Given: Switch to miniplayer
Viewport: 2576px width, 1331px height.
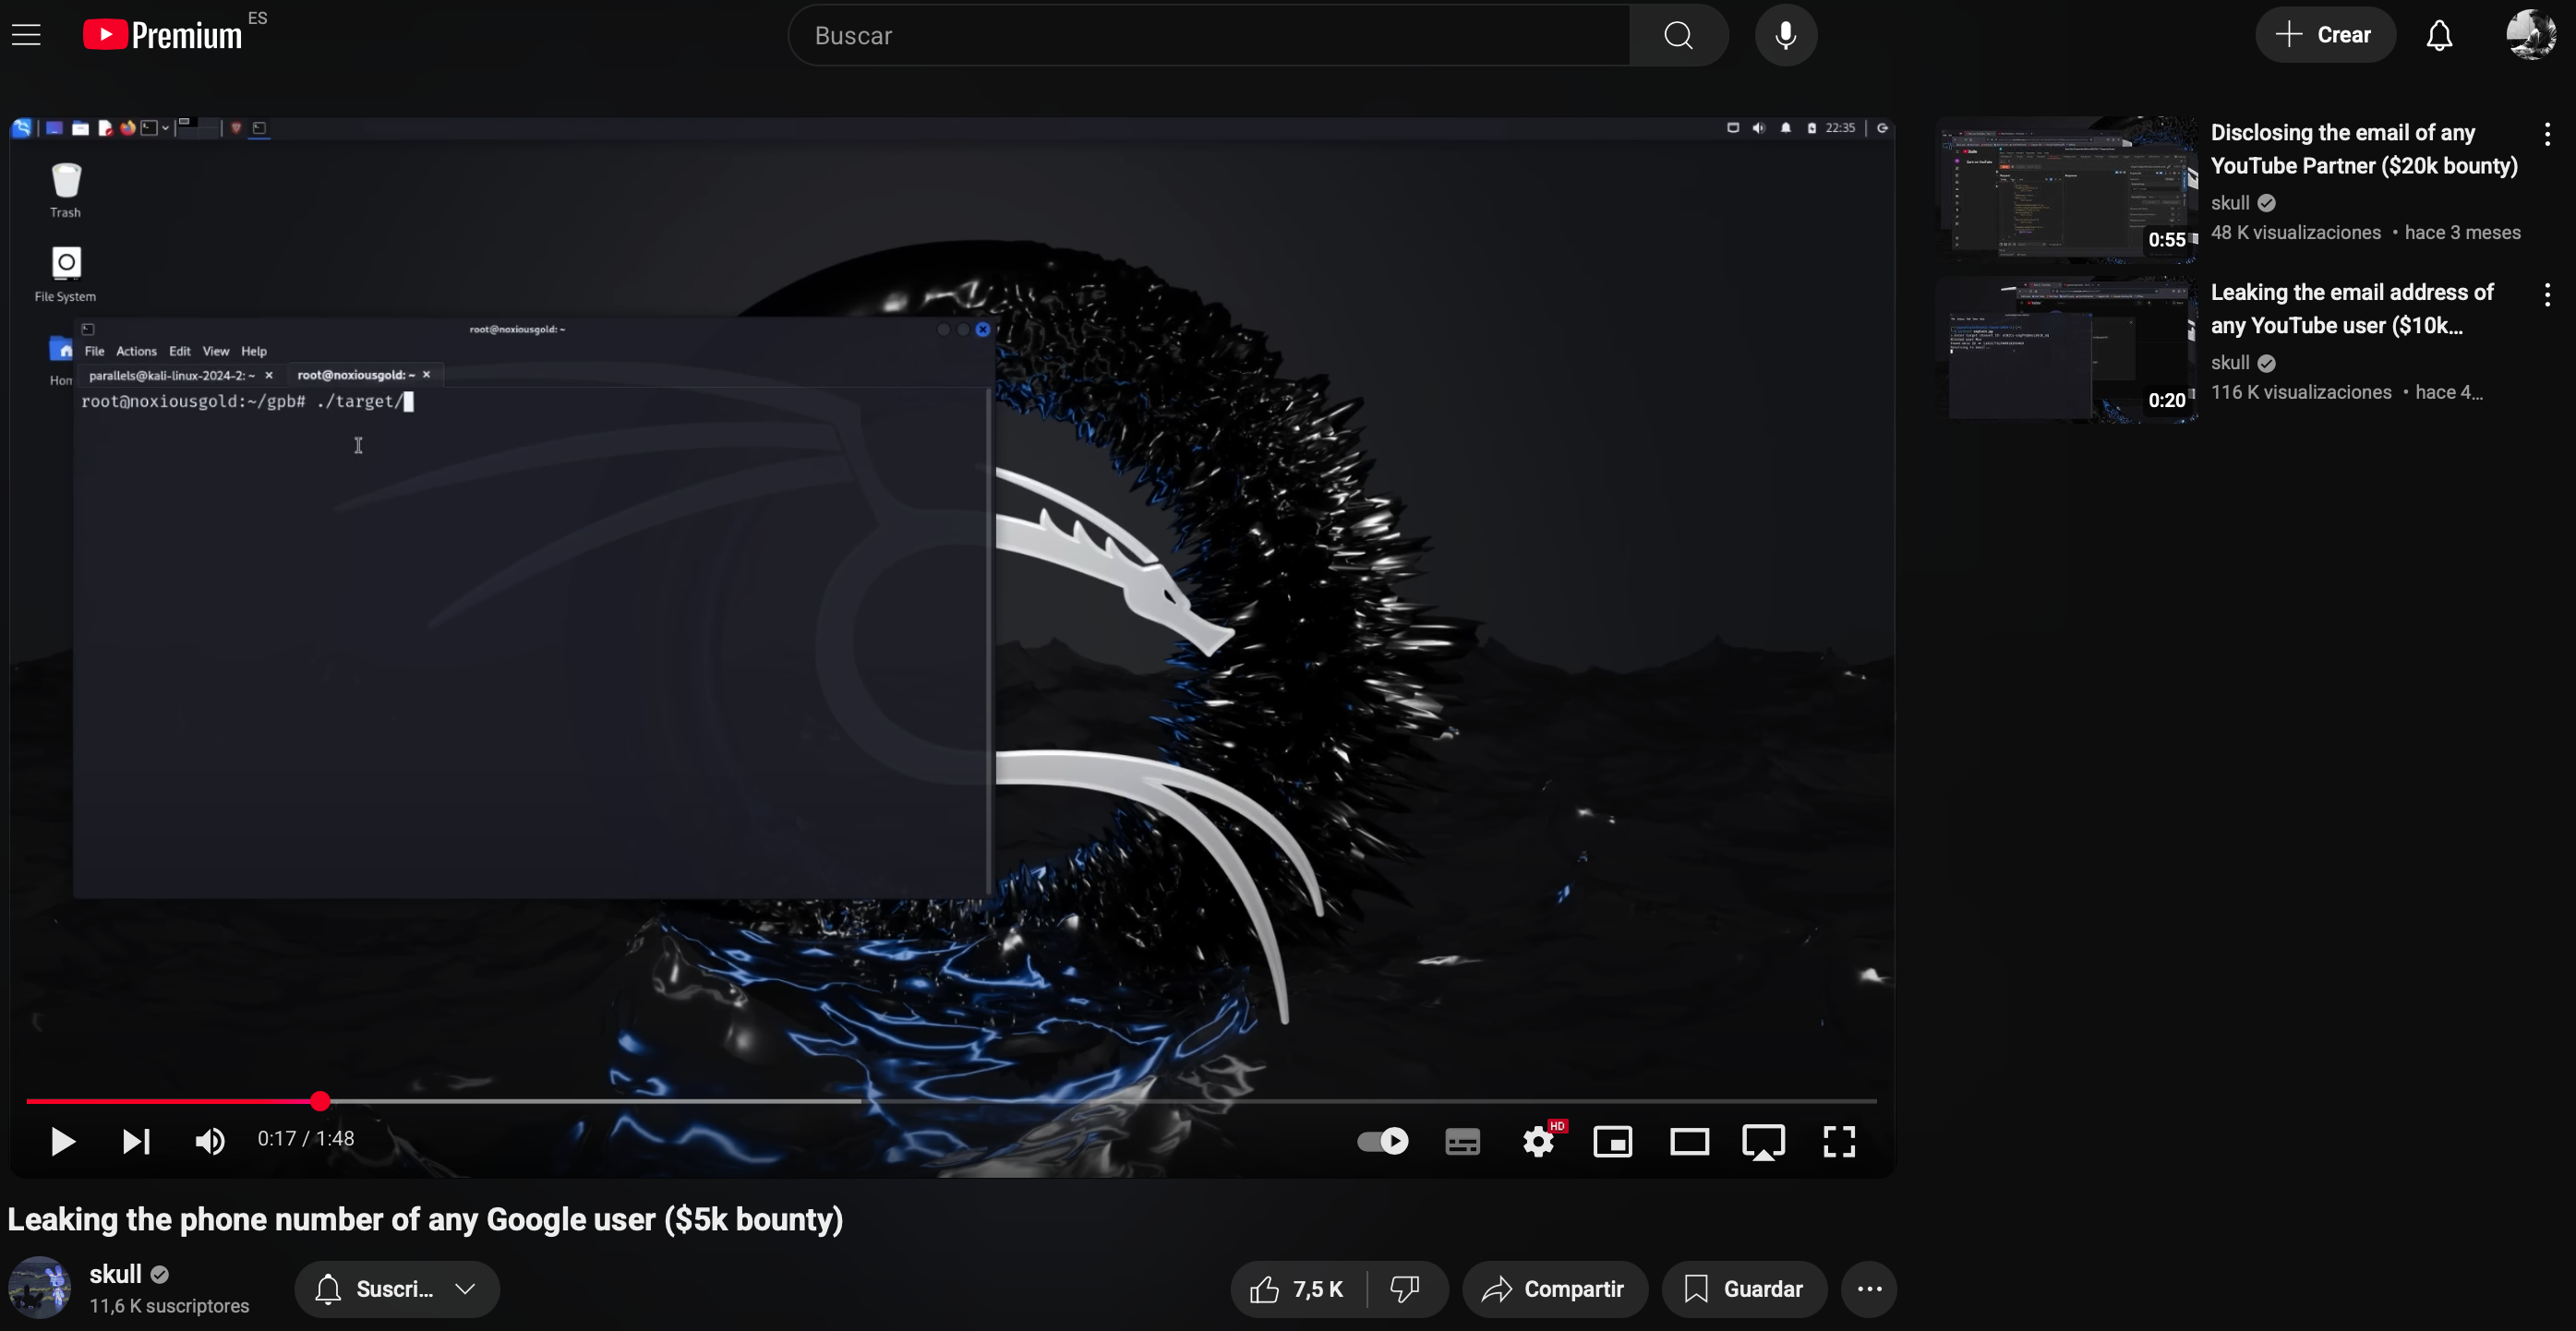Looking at the screenshot, I should coord(1612,1141).
